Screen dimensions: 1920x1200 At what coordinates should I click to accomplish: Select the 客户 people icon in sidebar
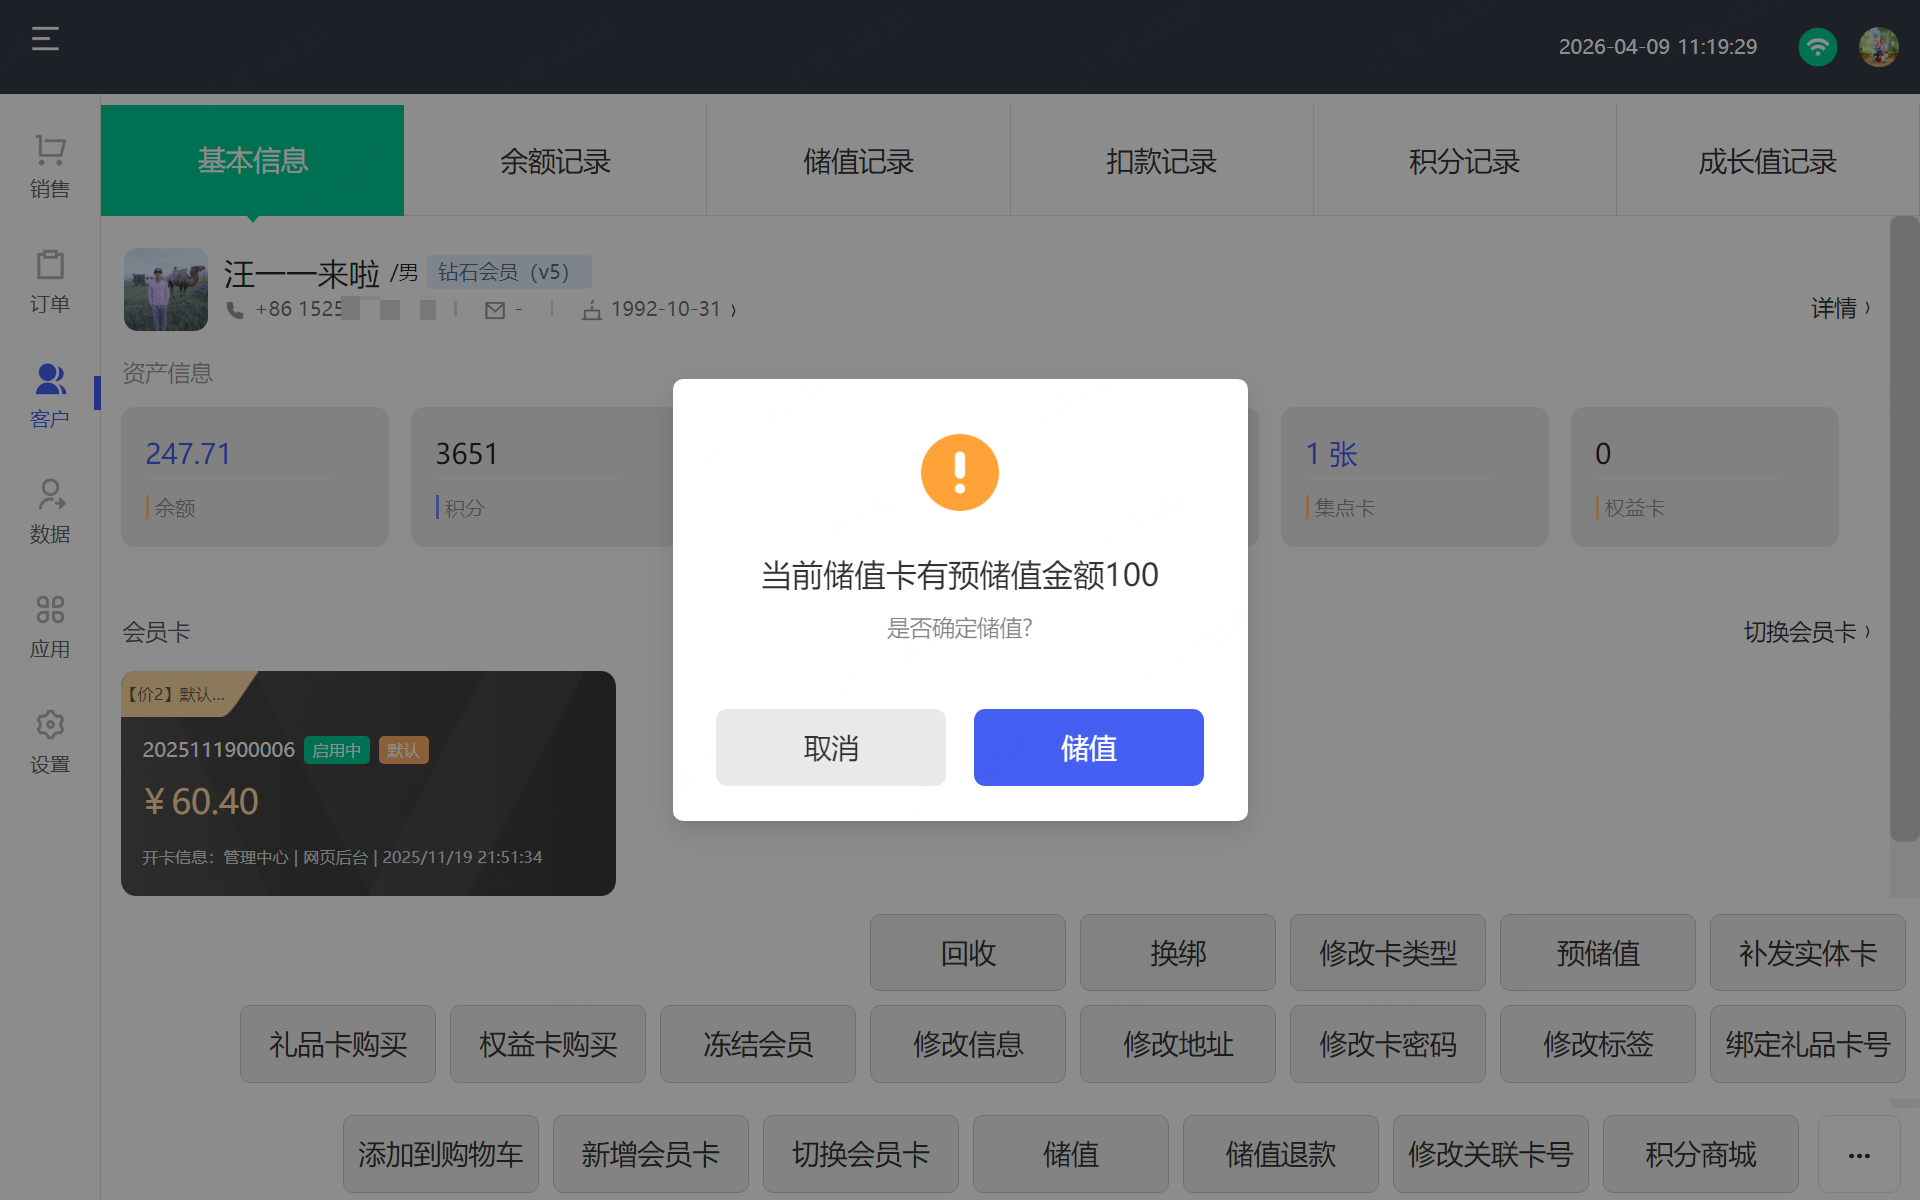point(50,380)
